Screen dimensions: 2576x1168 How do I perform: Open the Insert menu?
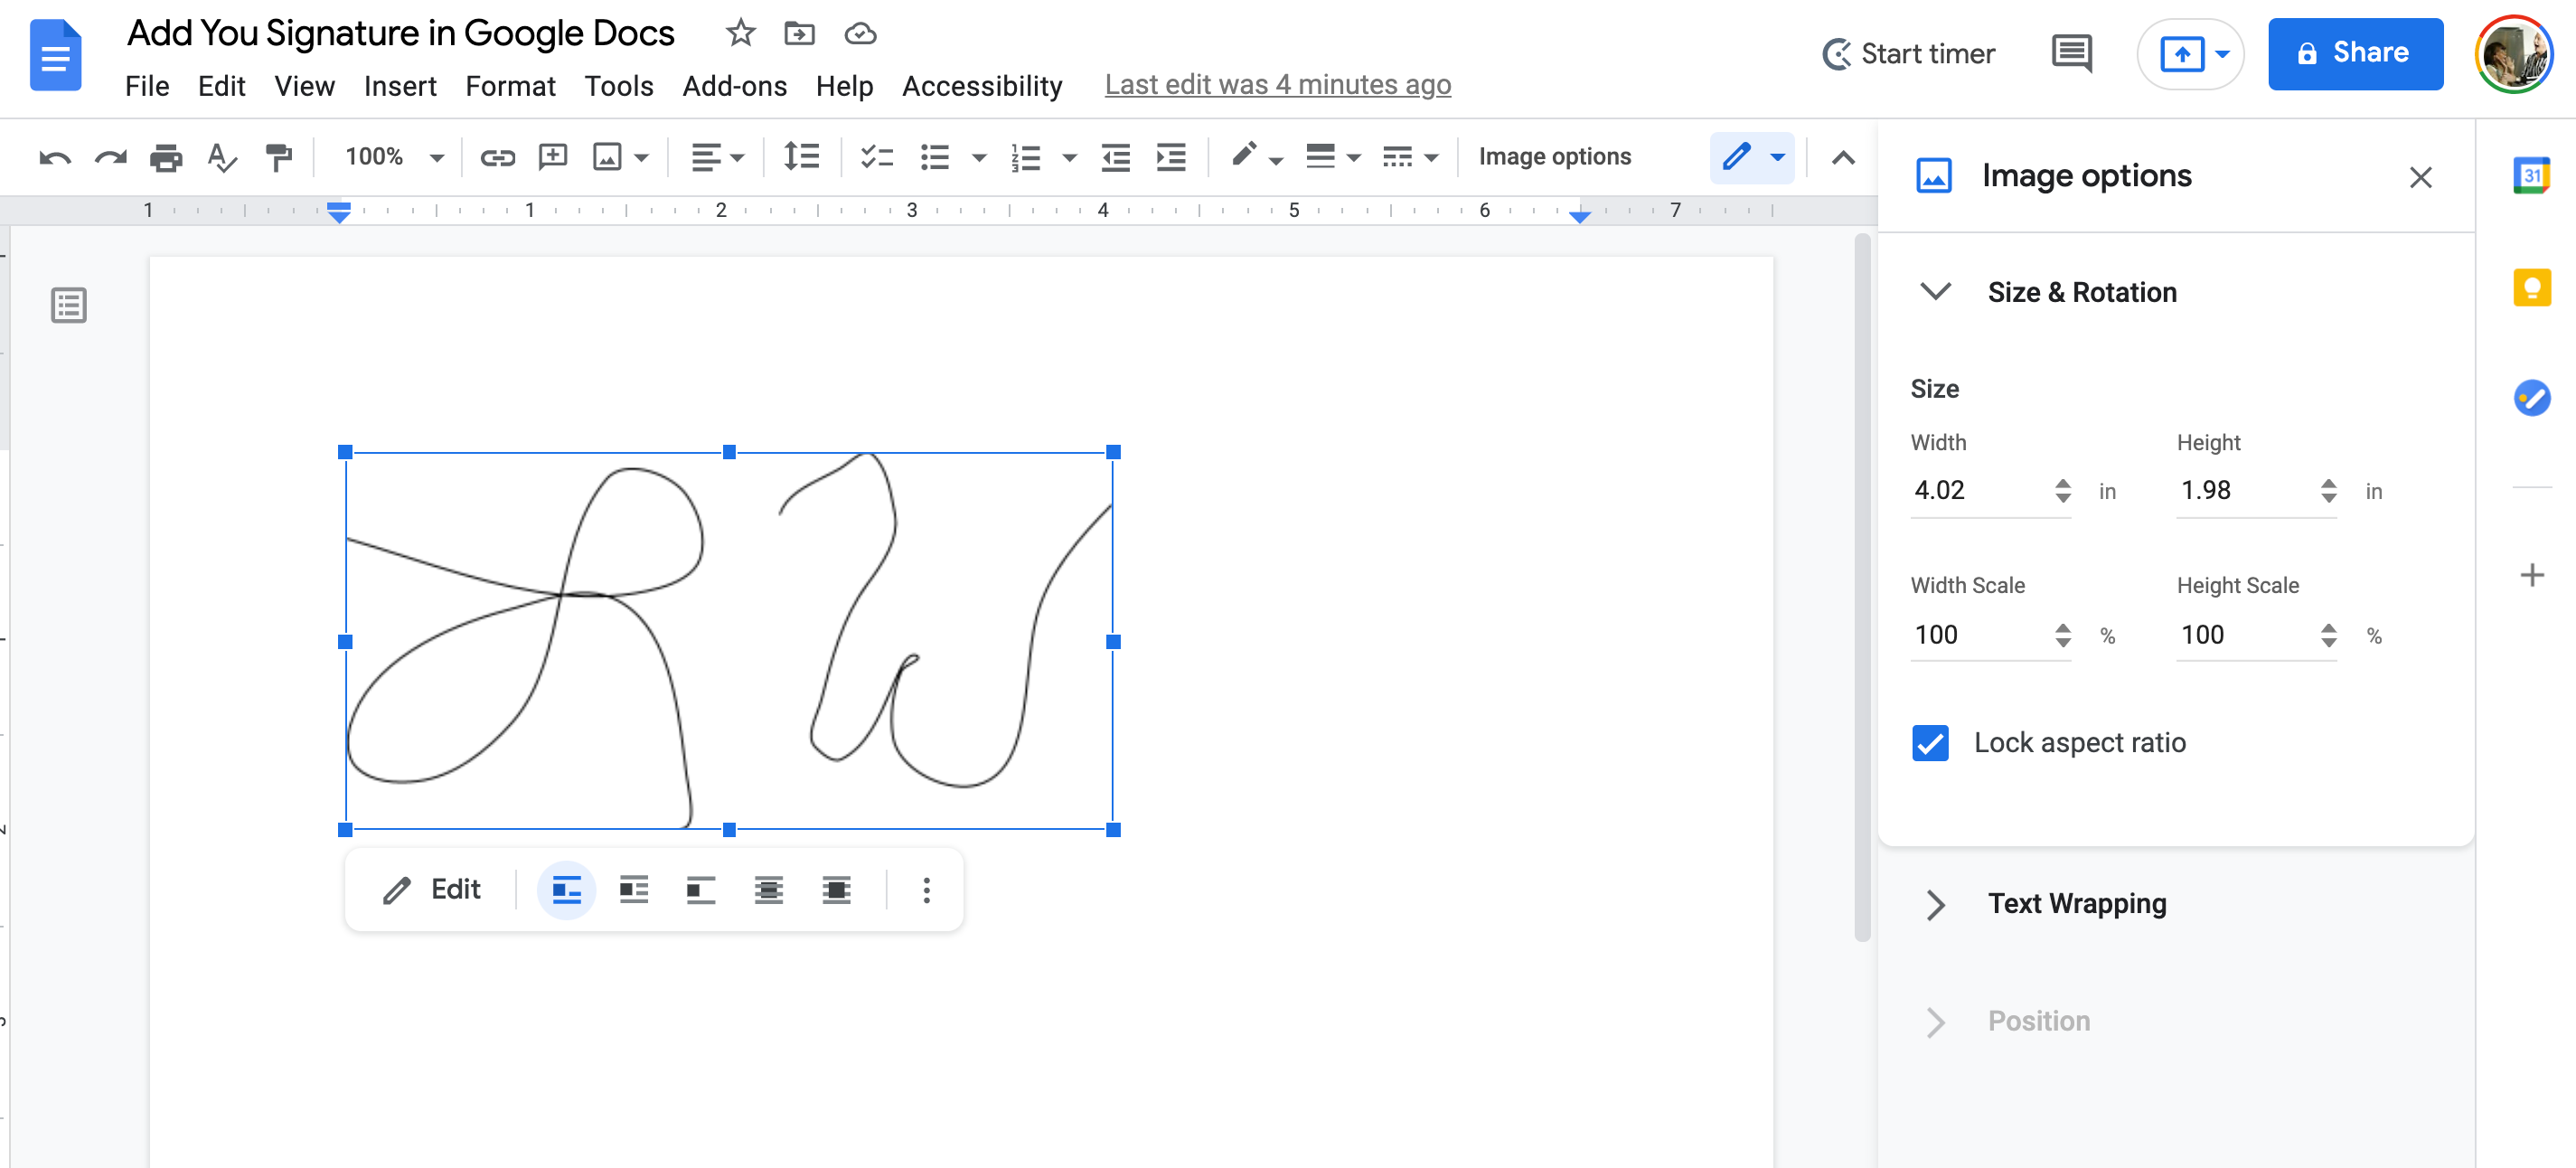click(400, 84)
